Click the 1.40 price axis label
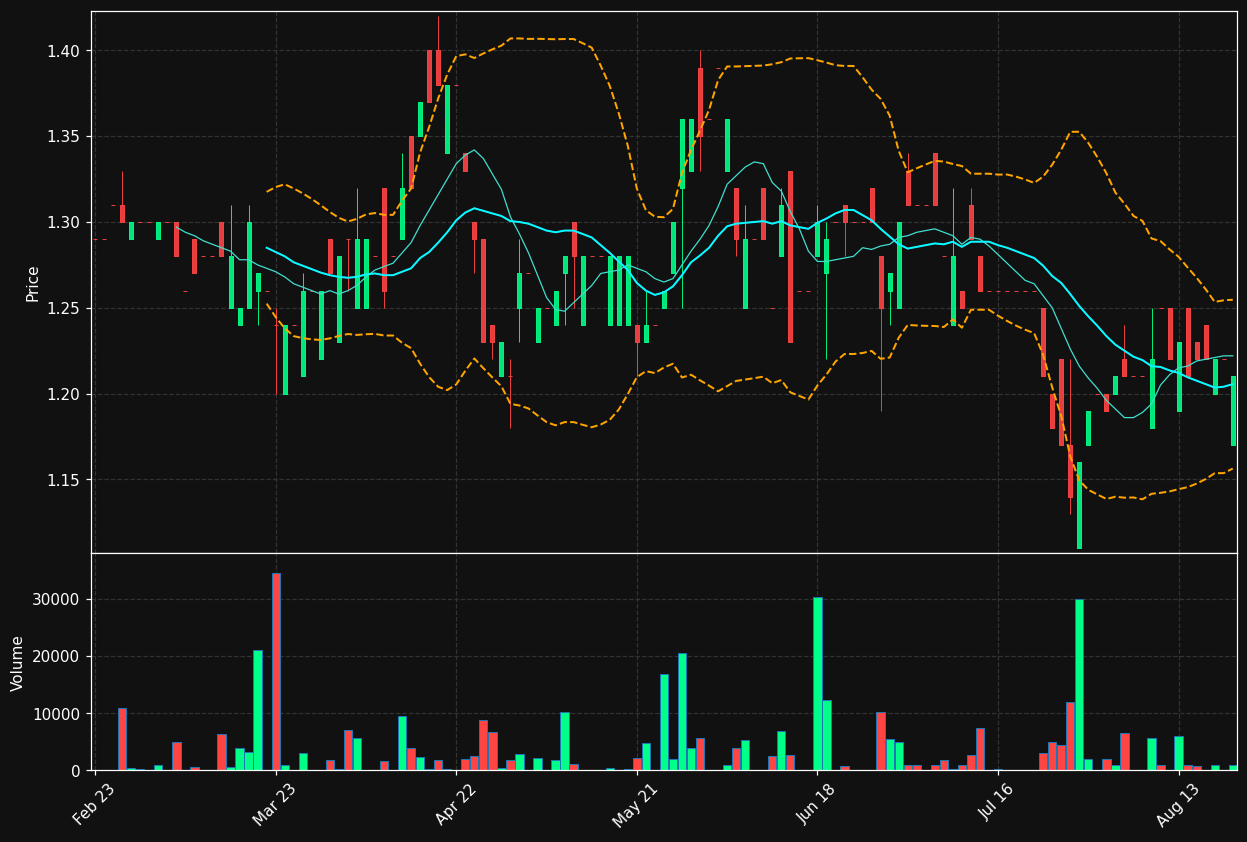 tap(65, 51)
